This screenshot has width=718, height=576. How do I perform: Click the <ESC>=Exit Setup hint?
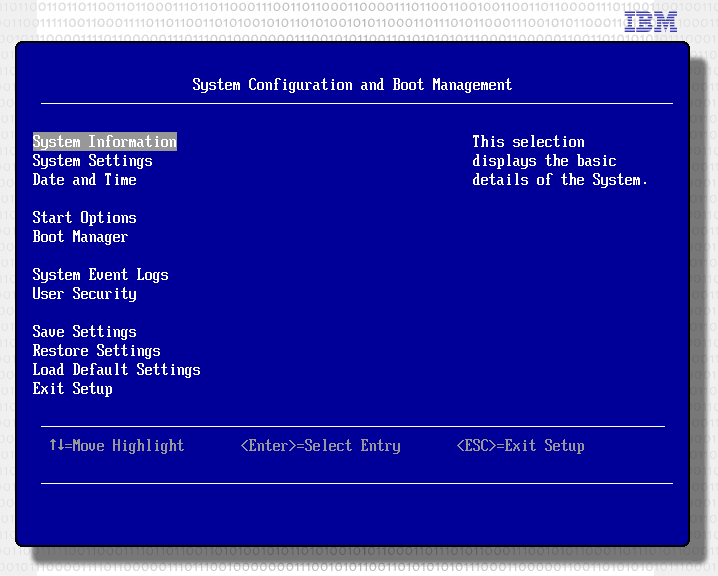[521, 446]
